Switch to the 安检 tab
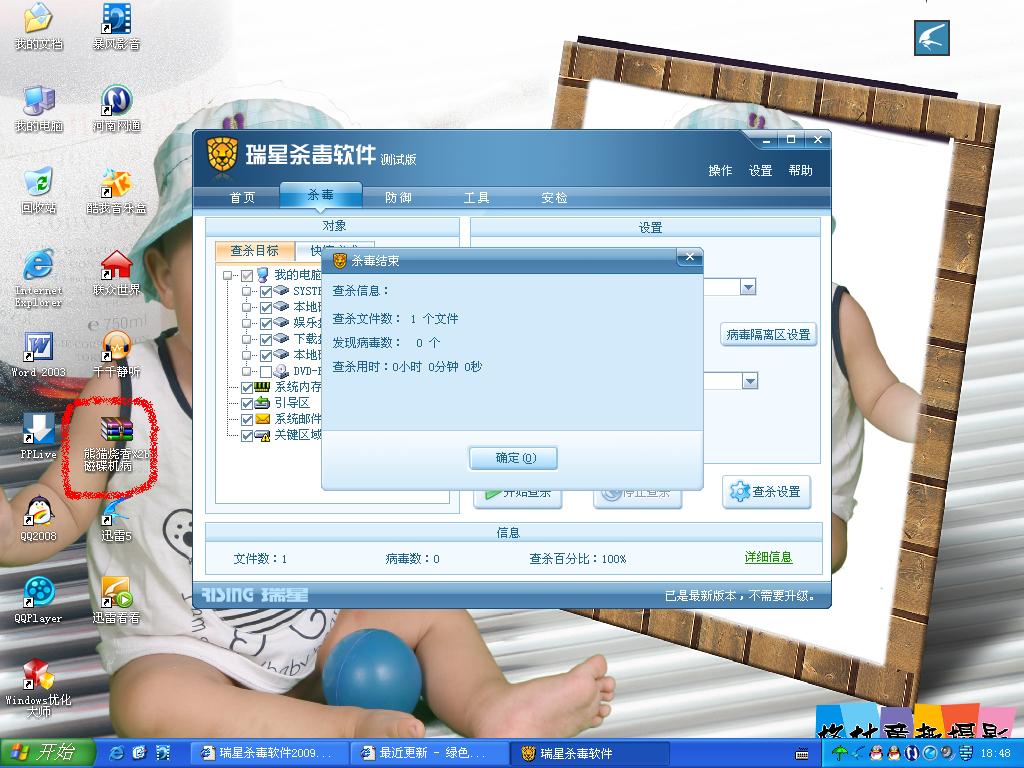Image resolution: width=1024 pixels, height=768 pixels. click(x=554, y=197)
